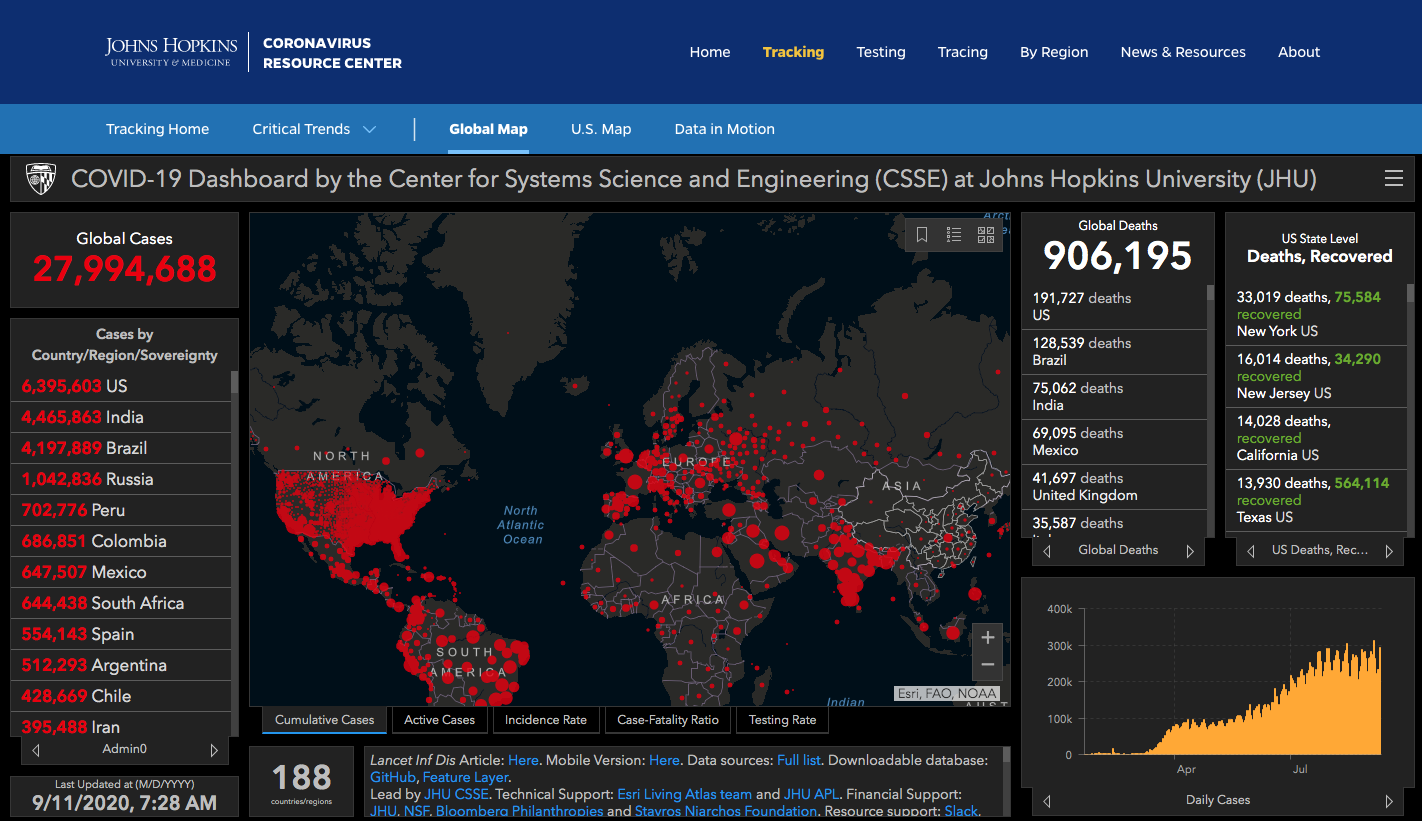
Task: Open the Esri Living Atlas team link
Action: 685,795
